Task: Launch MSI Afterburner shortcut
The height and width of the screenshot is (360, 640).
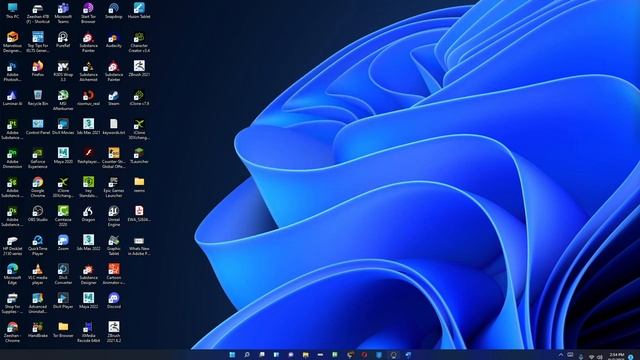Action: [x=63, y=100]
